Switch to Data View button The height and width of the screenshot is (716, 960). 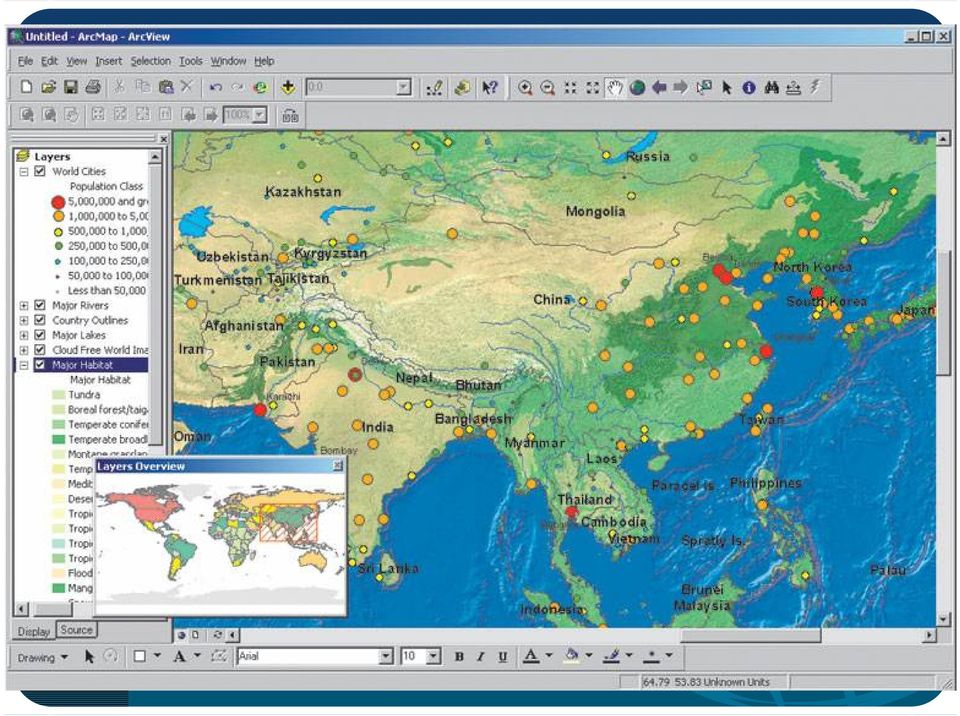[x=181, y=635]
